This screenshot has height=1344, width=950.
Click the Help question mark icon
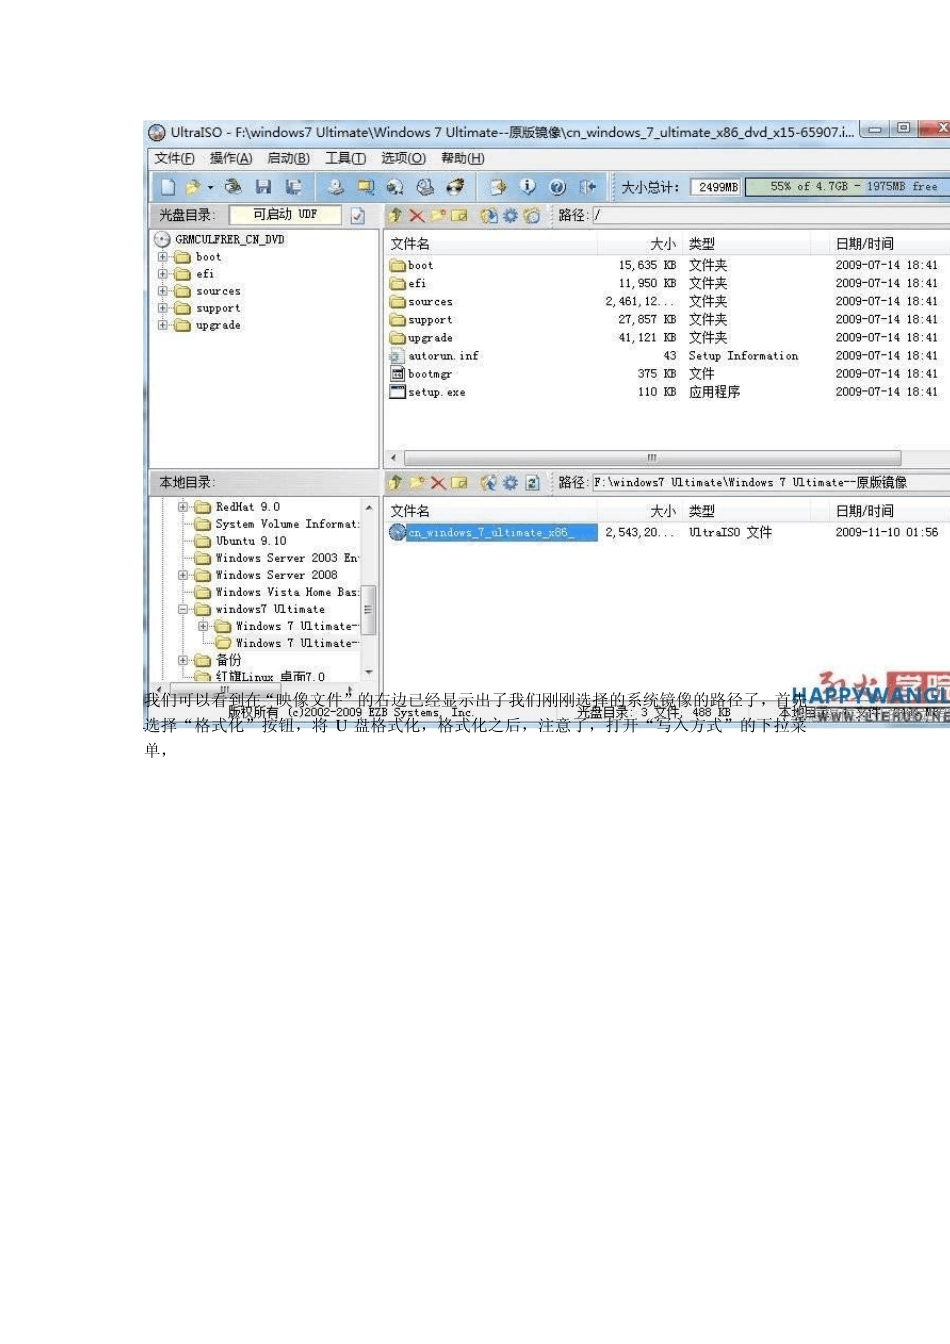pyautogui.click(x=558, y=187)
